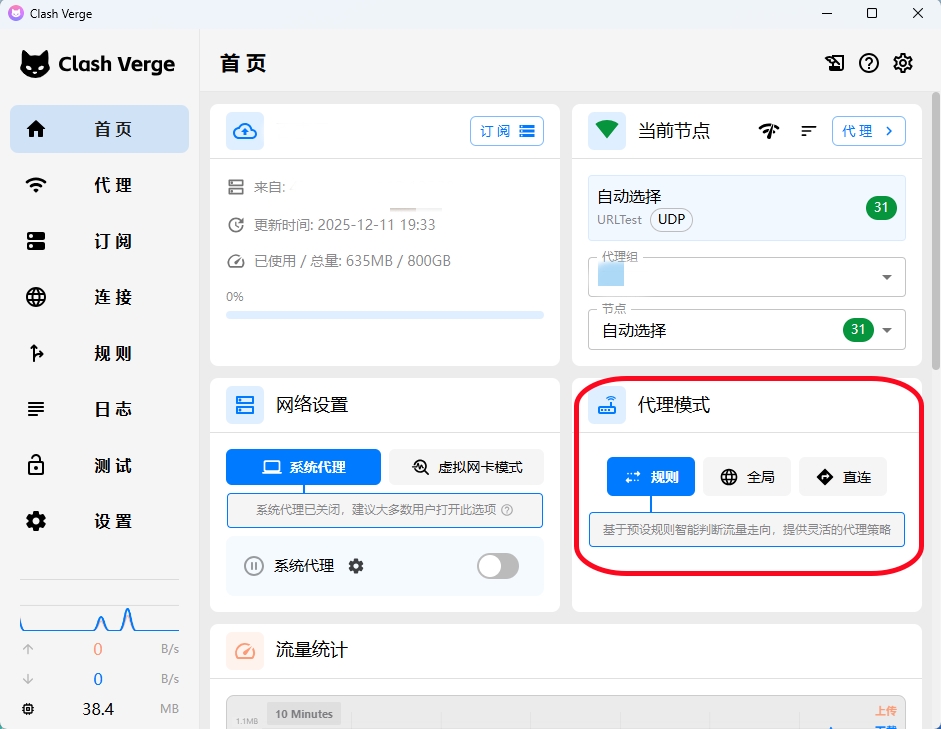
Task: Expand the 代理组 dropdown
Action: tap(886, 277)
